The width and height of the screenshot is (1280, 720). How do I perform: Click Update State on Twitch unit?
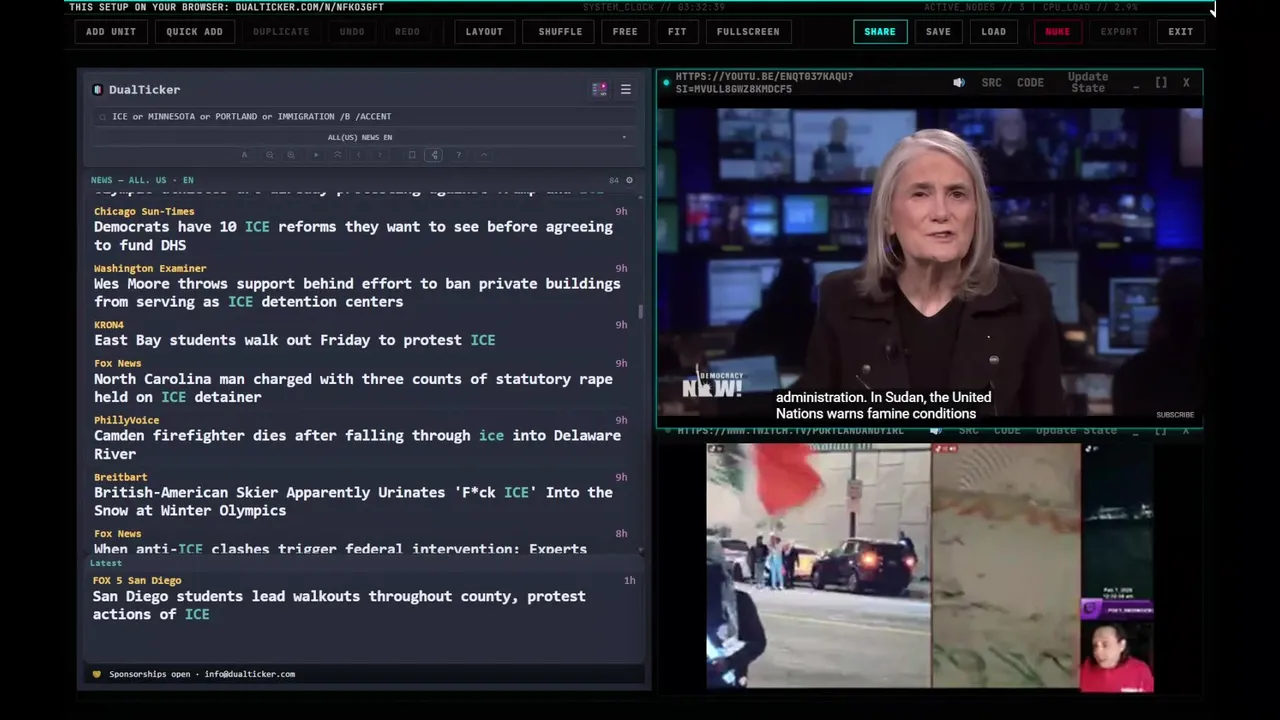pyautogui.click(x=1076, y=431)
